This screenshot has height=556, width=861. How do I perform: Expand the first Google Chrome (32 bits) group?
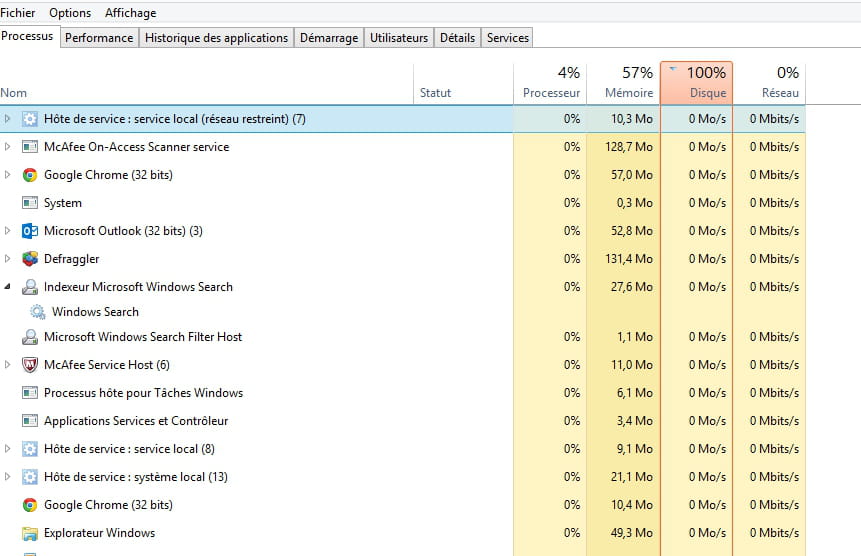(x=7, y=175)
